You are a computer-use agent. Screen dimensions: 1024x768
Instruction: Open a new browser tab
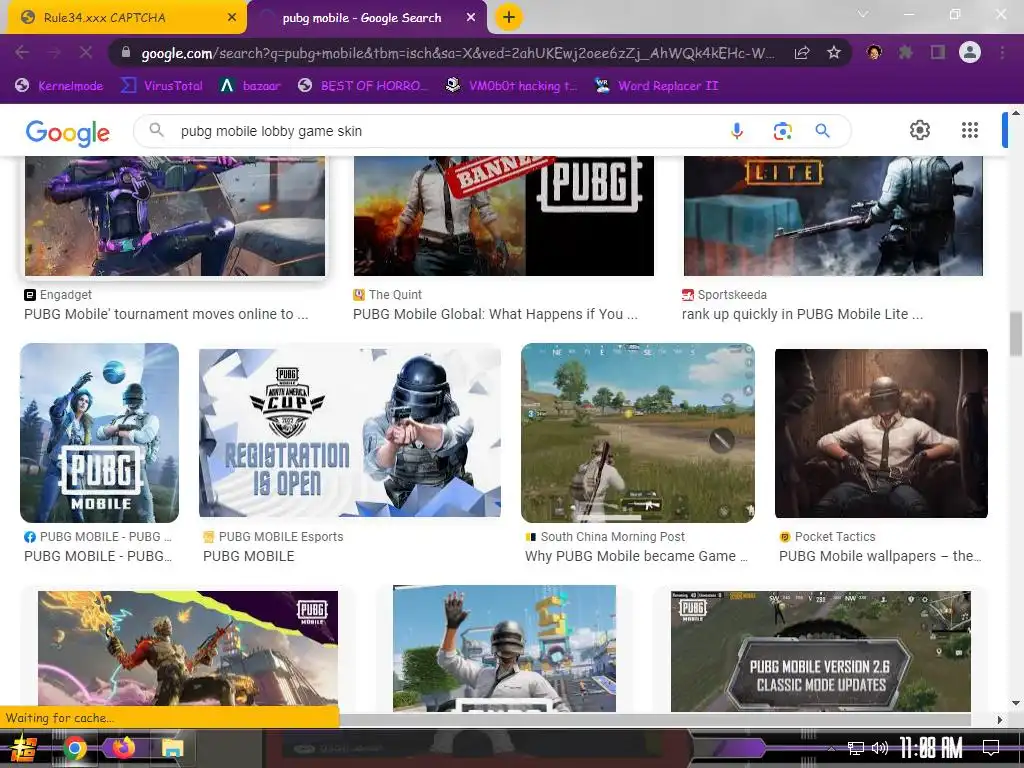pos(509,17)
